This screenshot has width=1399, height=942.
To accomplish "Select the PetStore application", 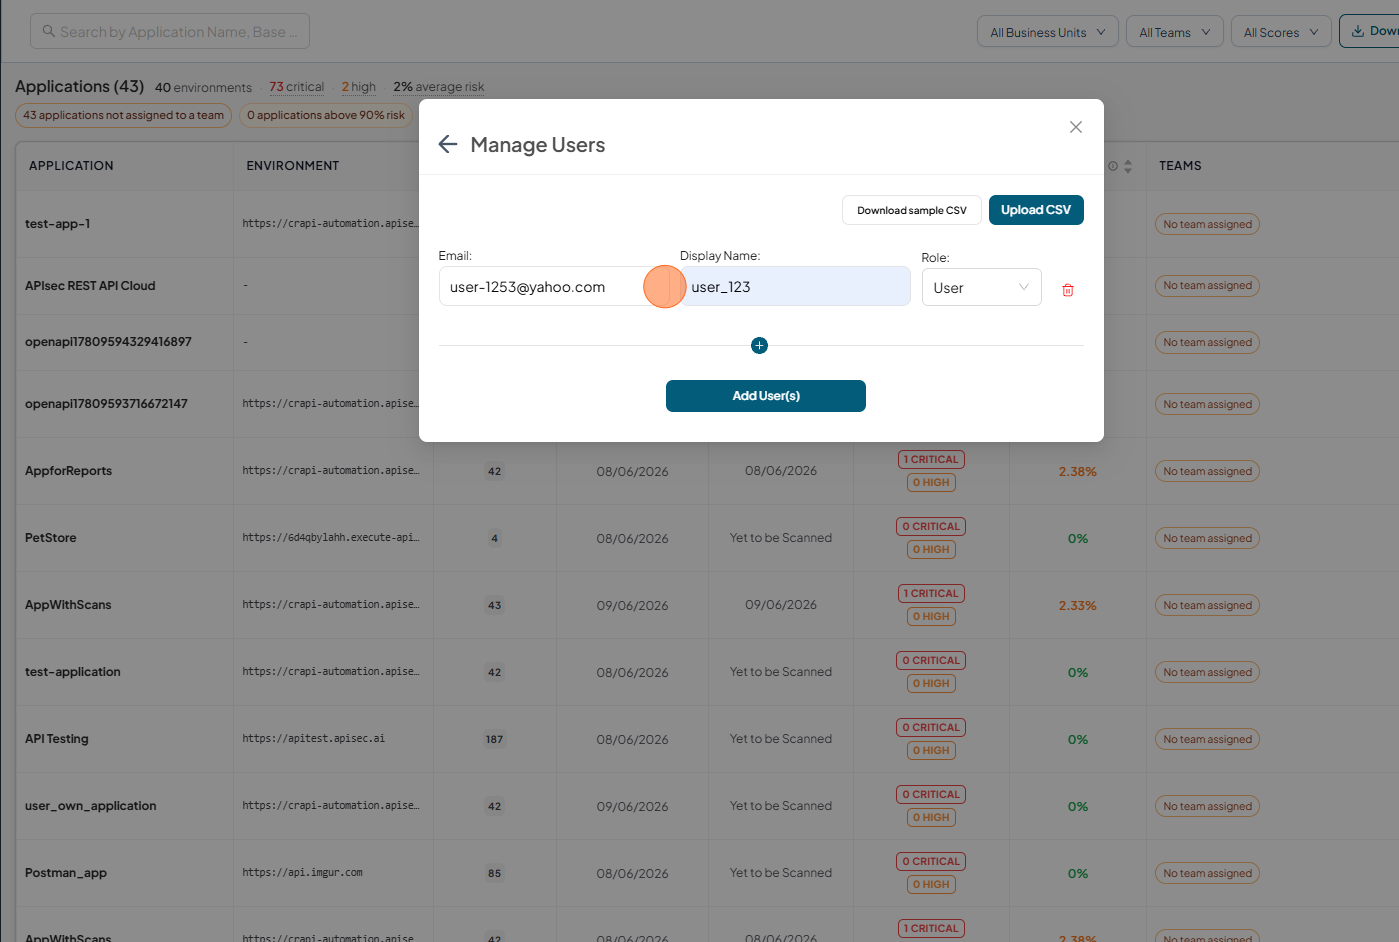I will 51,538.
